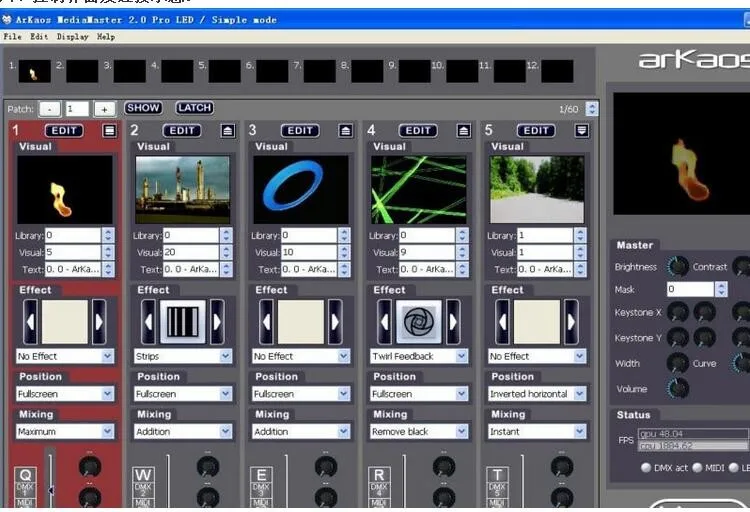This screenshot has width=750, height=512.
Task: Click EDIT on layer 2
Action: (182, 131)
